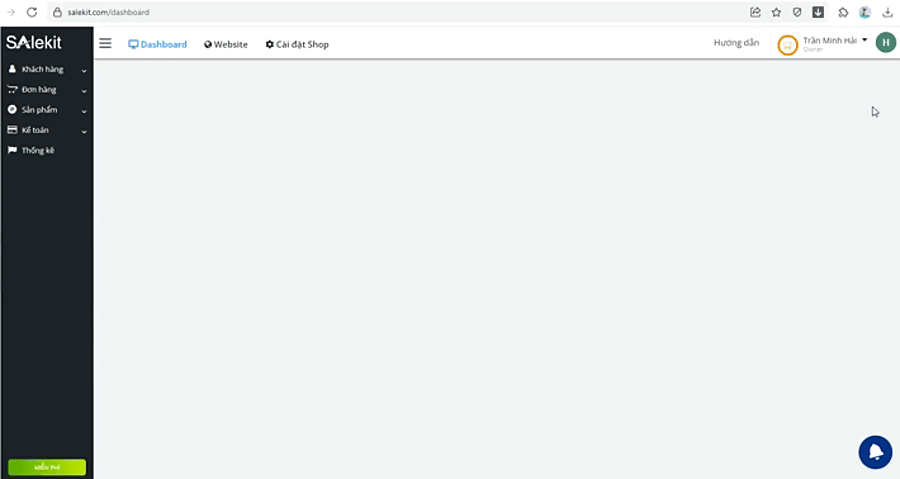Image resolution: width=900 pixels, height=479 pixels.
Task: Open the browser profile avatar
Action: 865,12
